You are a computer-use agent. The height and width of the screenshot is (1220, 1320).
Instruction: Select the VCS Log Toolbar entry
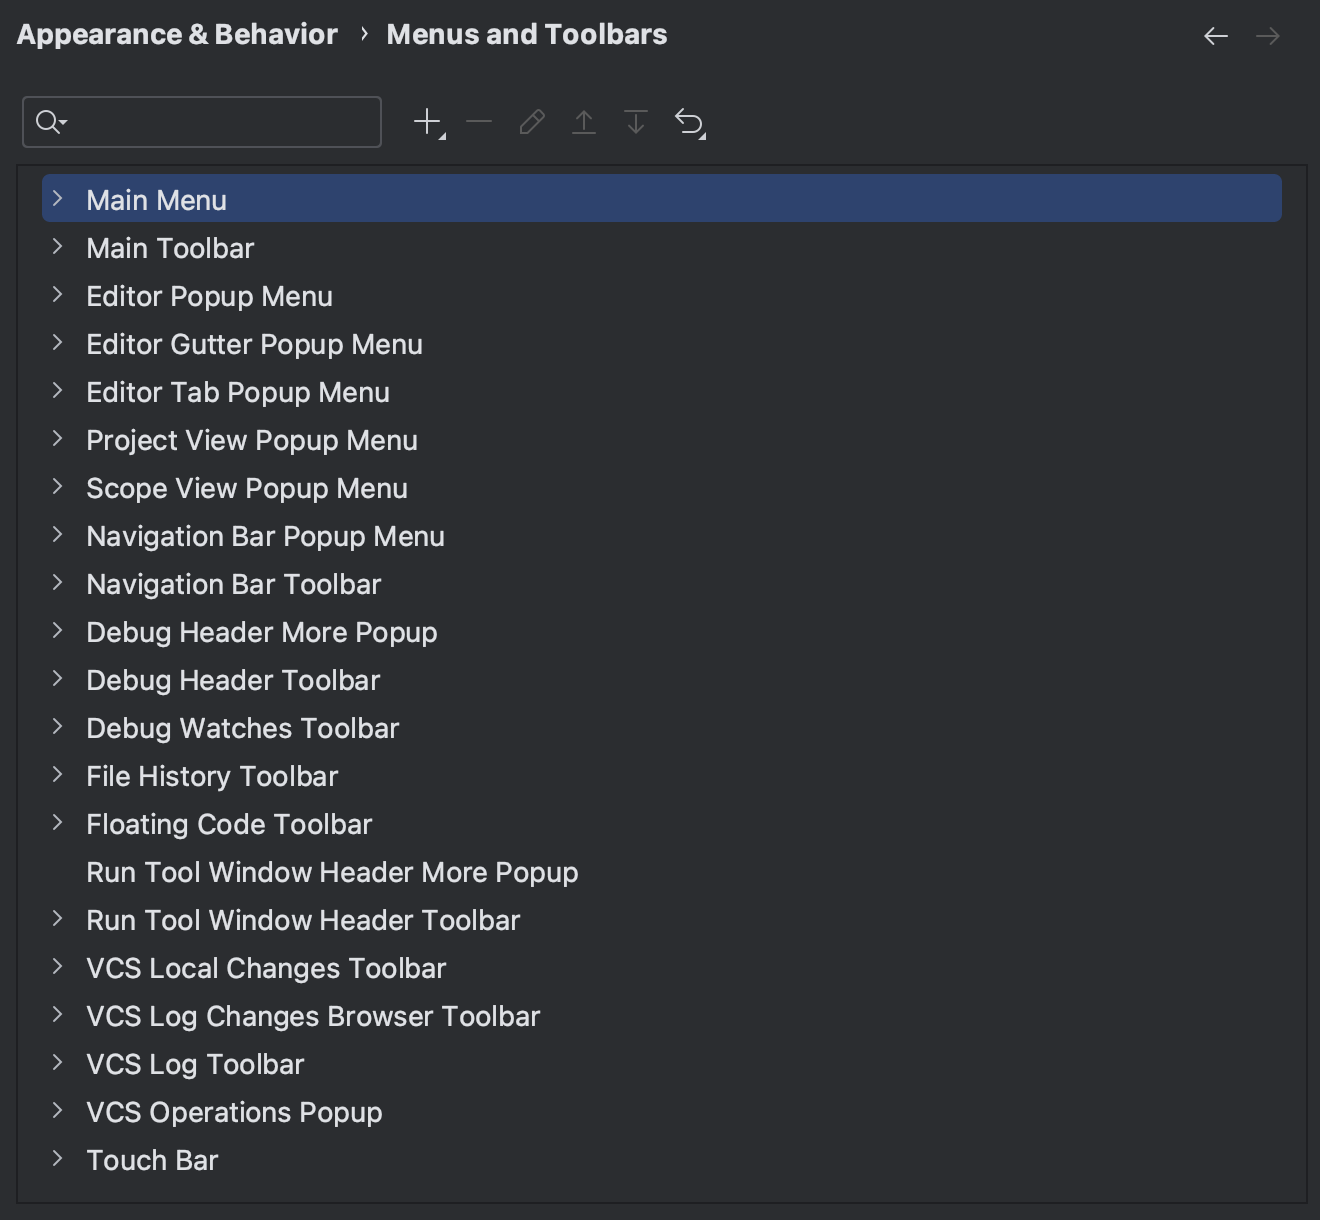click(194, 1063)
